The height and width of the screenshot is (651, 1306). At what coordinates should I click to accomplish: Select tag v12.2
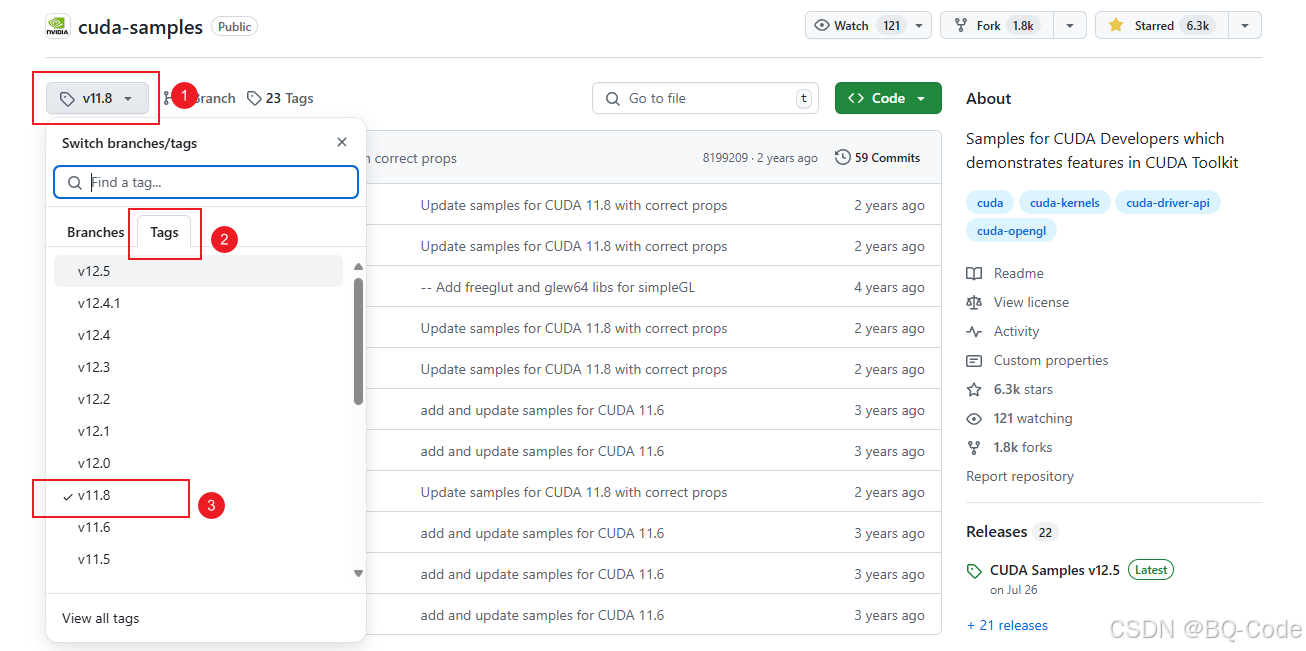pyautogui.click(x=198, y=399)
